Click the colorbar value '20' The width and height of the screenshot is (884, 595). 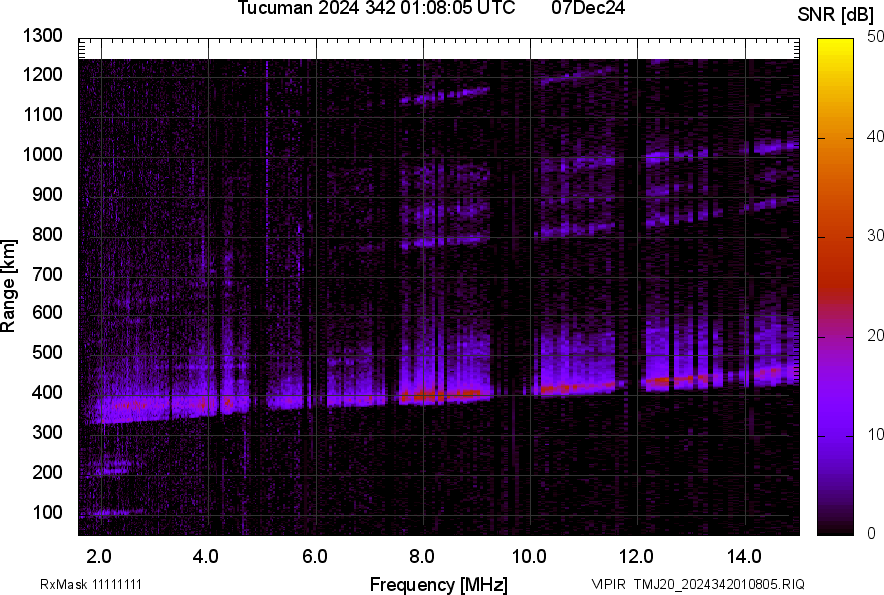[x=876, y=336]
